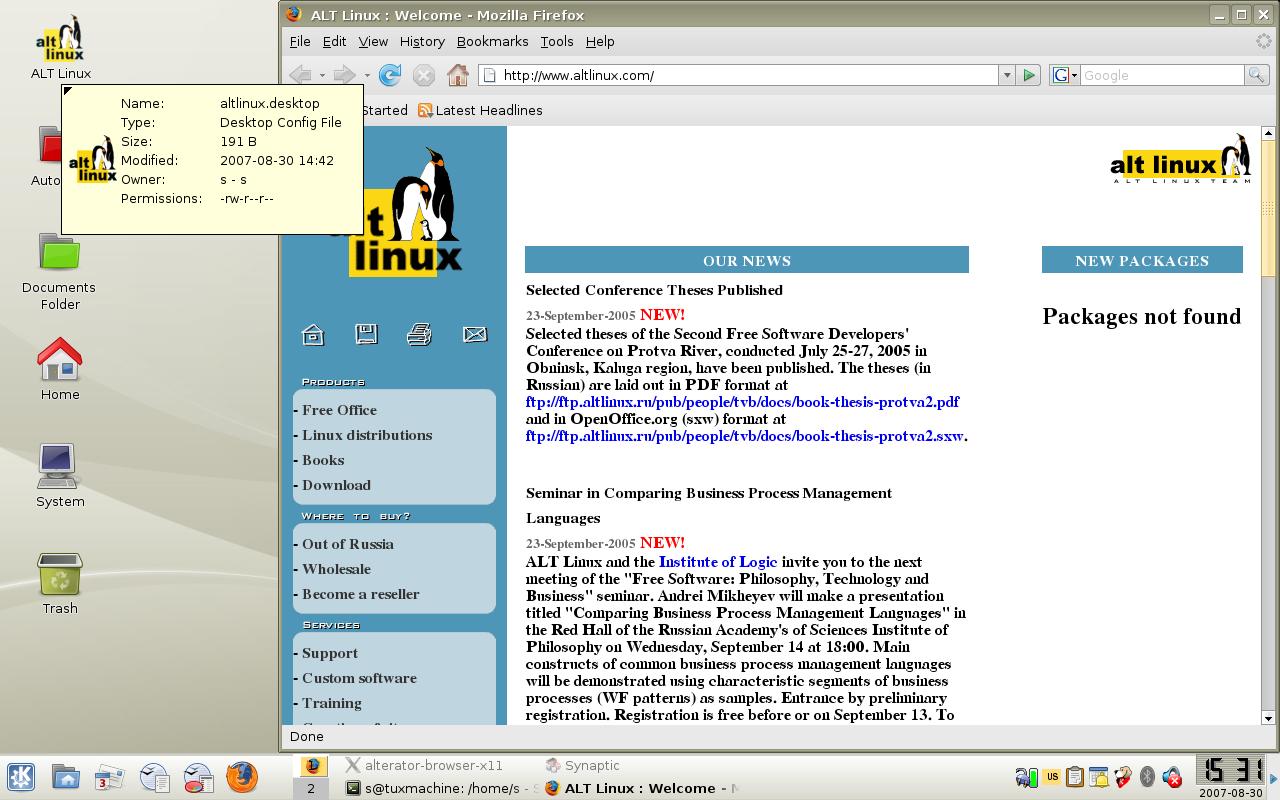Open Out of Russia link
The width and height of the screenshot is (1280, 800).
pyautogui.click(x=348, y=544)
